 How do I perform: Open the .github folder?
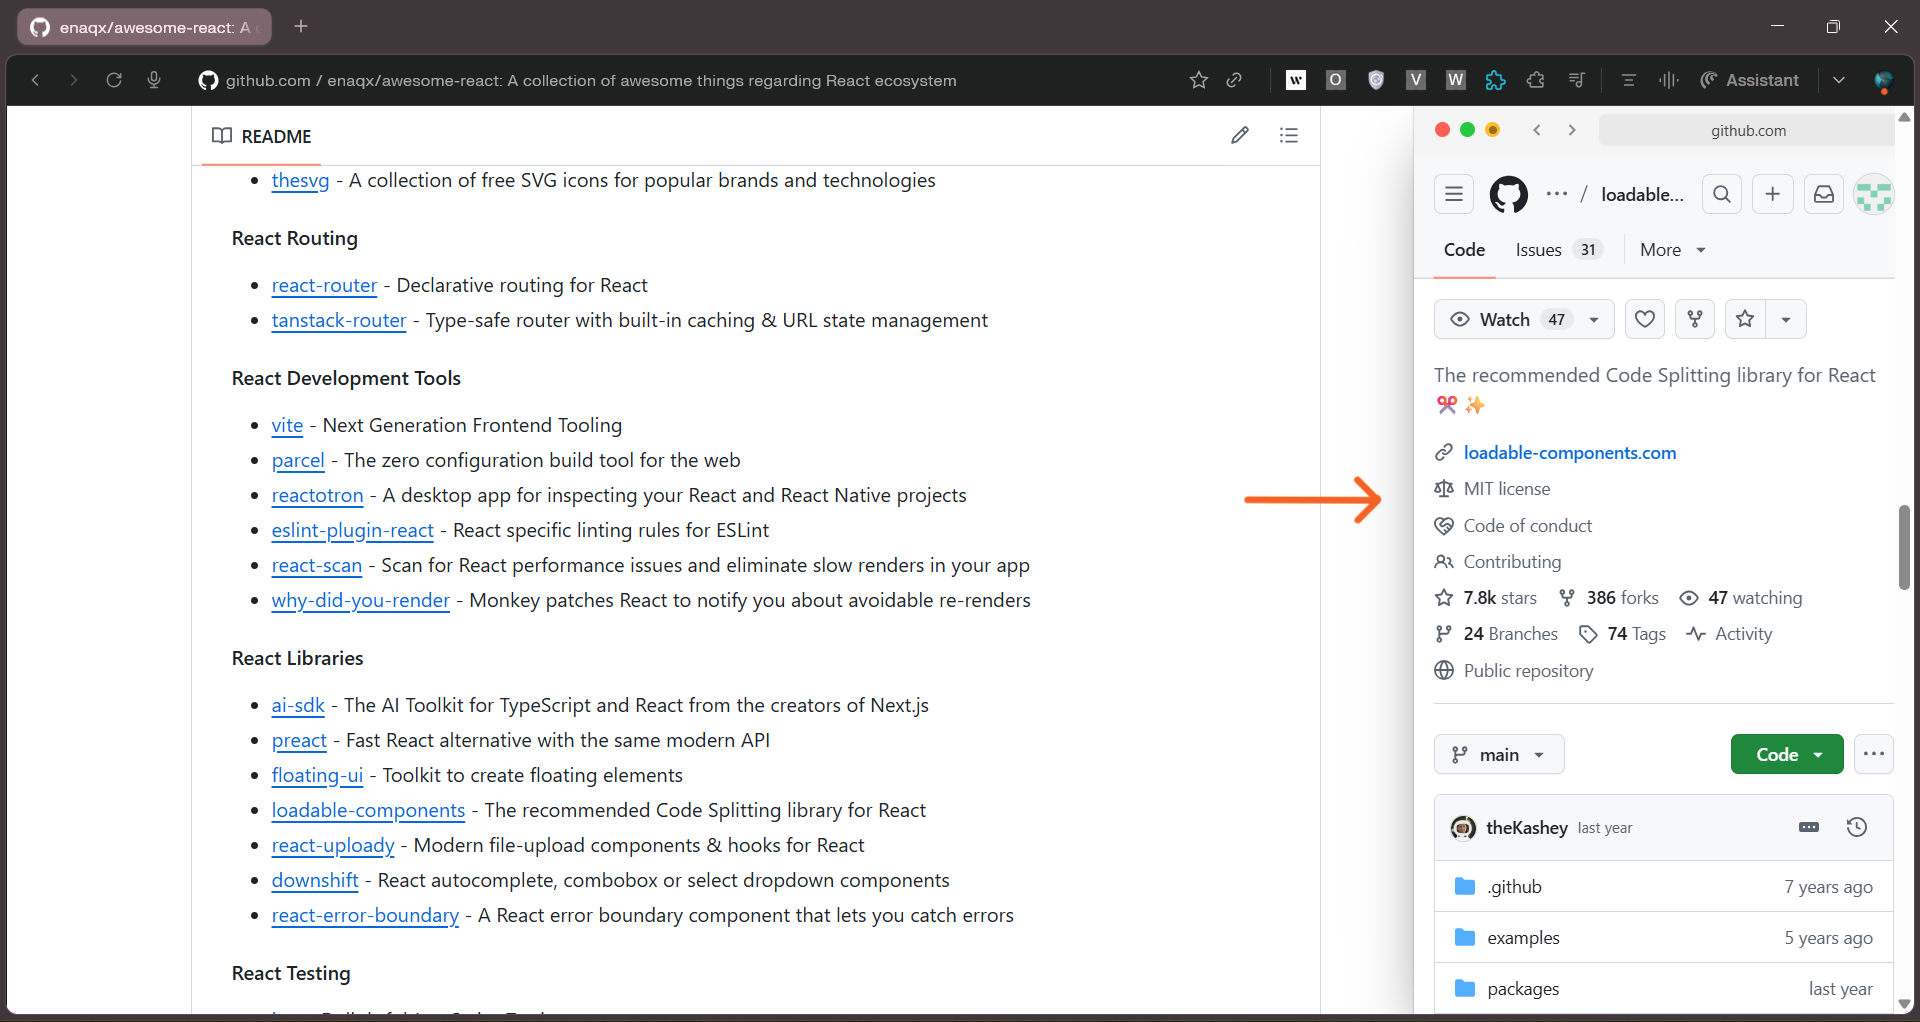coord(1514,887)
